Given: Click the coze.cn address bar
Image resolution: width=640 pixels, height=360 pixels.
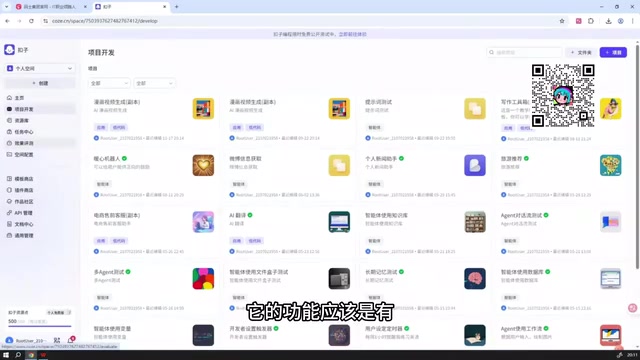Looking at the screenshot, I should pyautogui.click(x=302, y=21).
